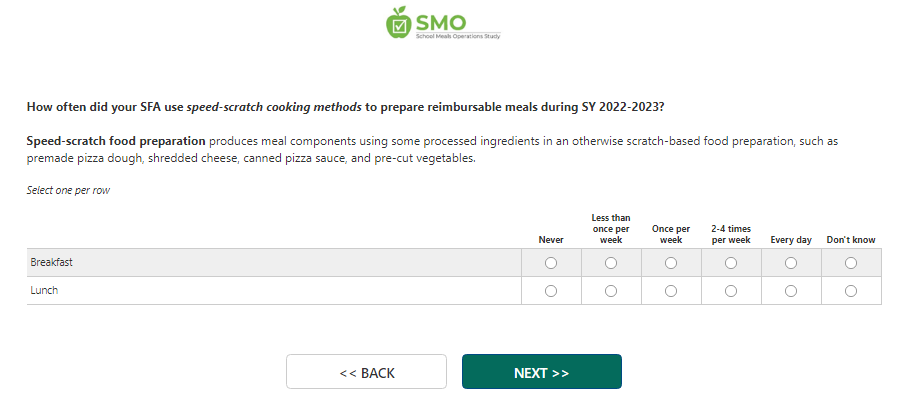
Task: Select Every day for Breakfast
Action: pyautogui.click(x=791, y=263)
